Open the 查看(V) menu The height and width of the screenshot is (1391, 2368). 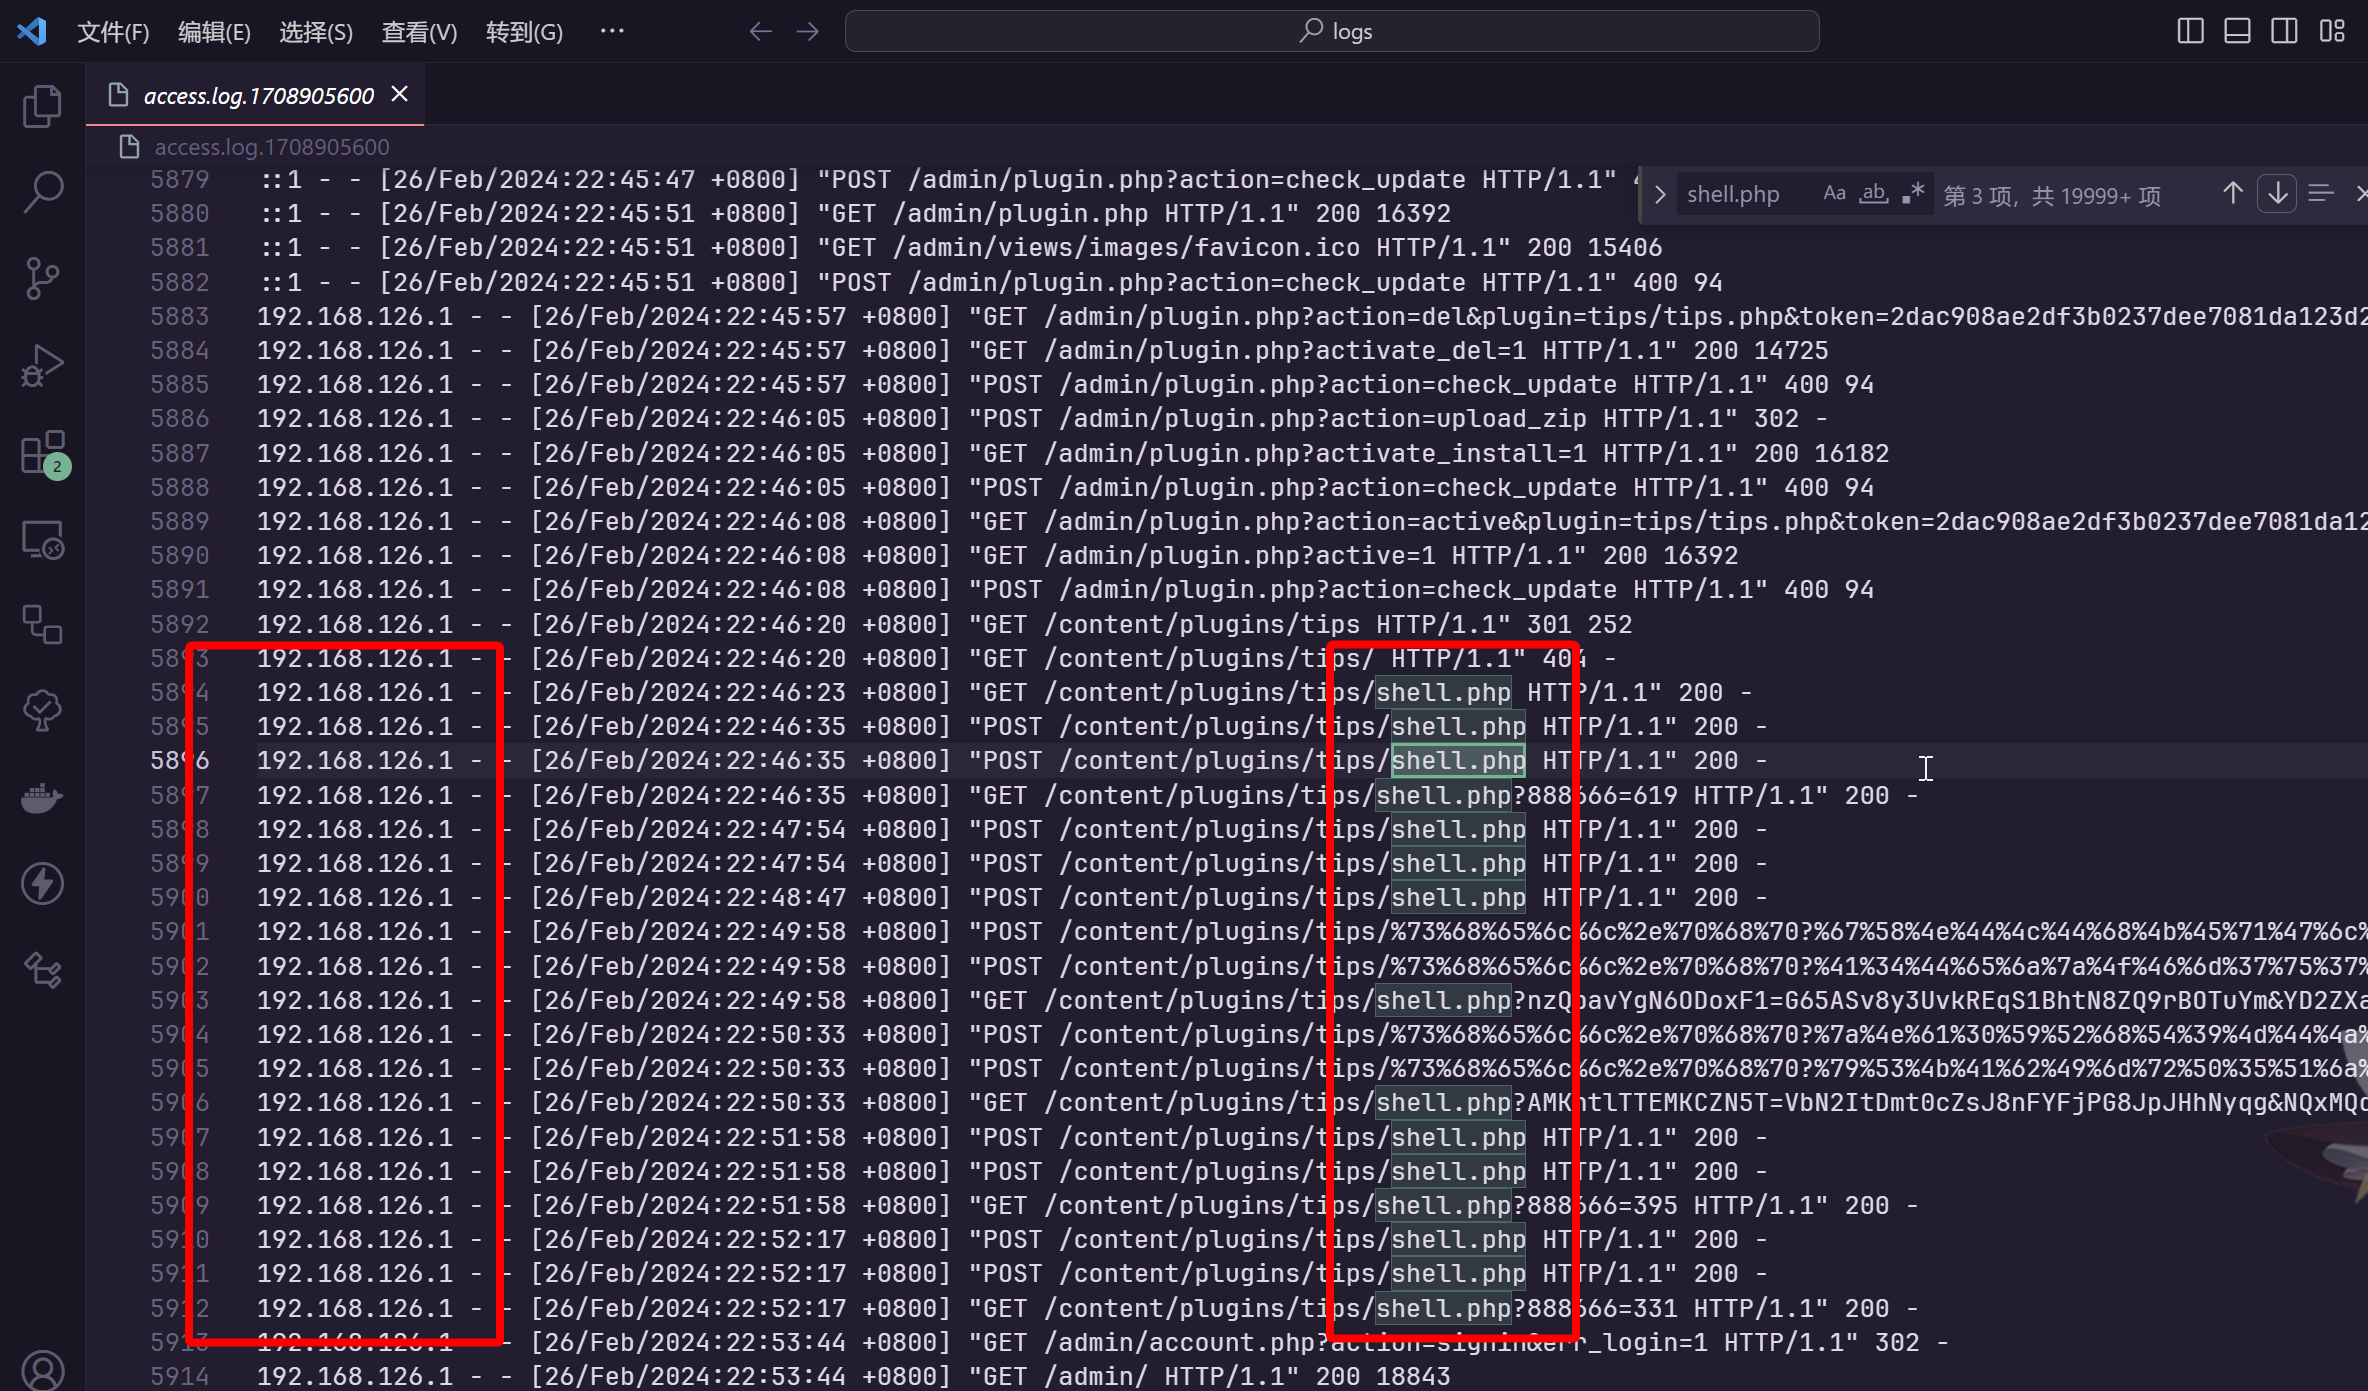[x=419, y=32]
